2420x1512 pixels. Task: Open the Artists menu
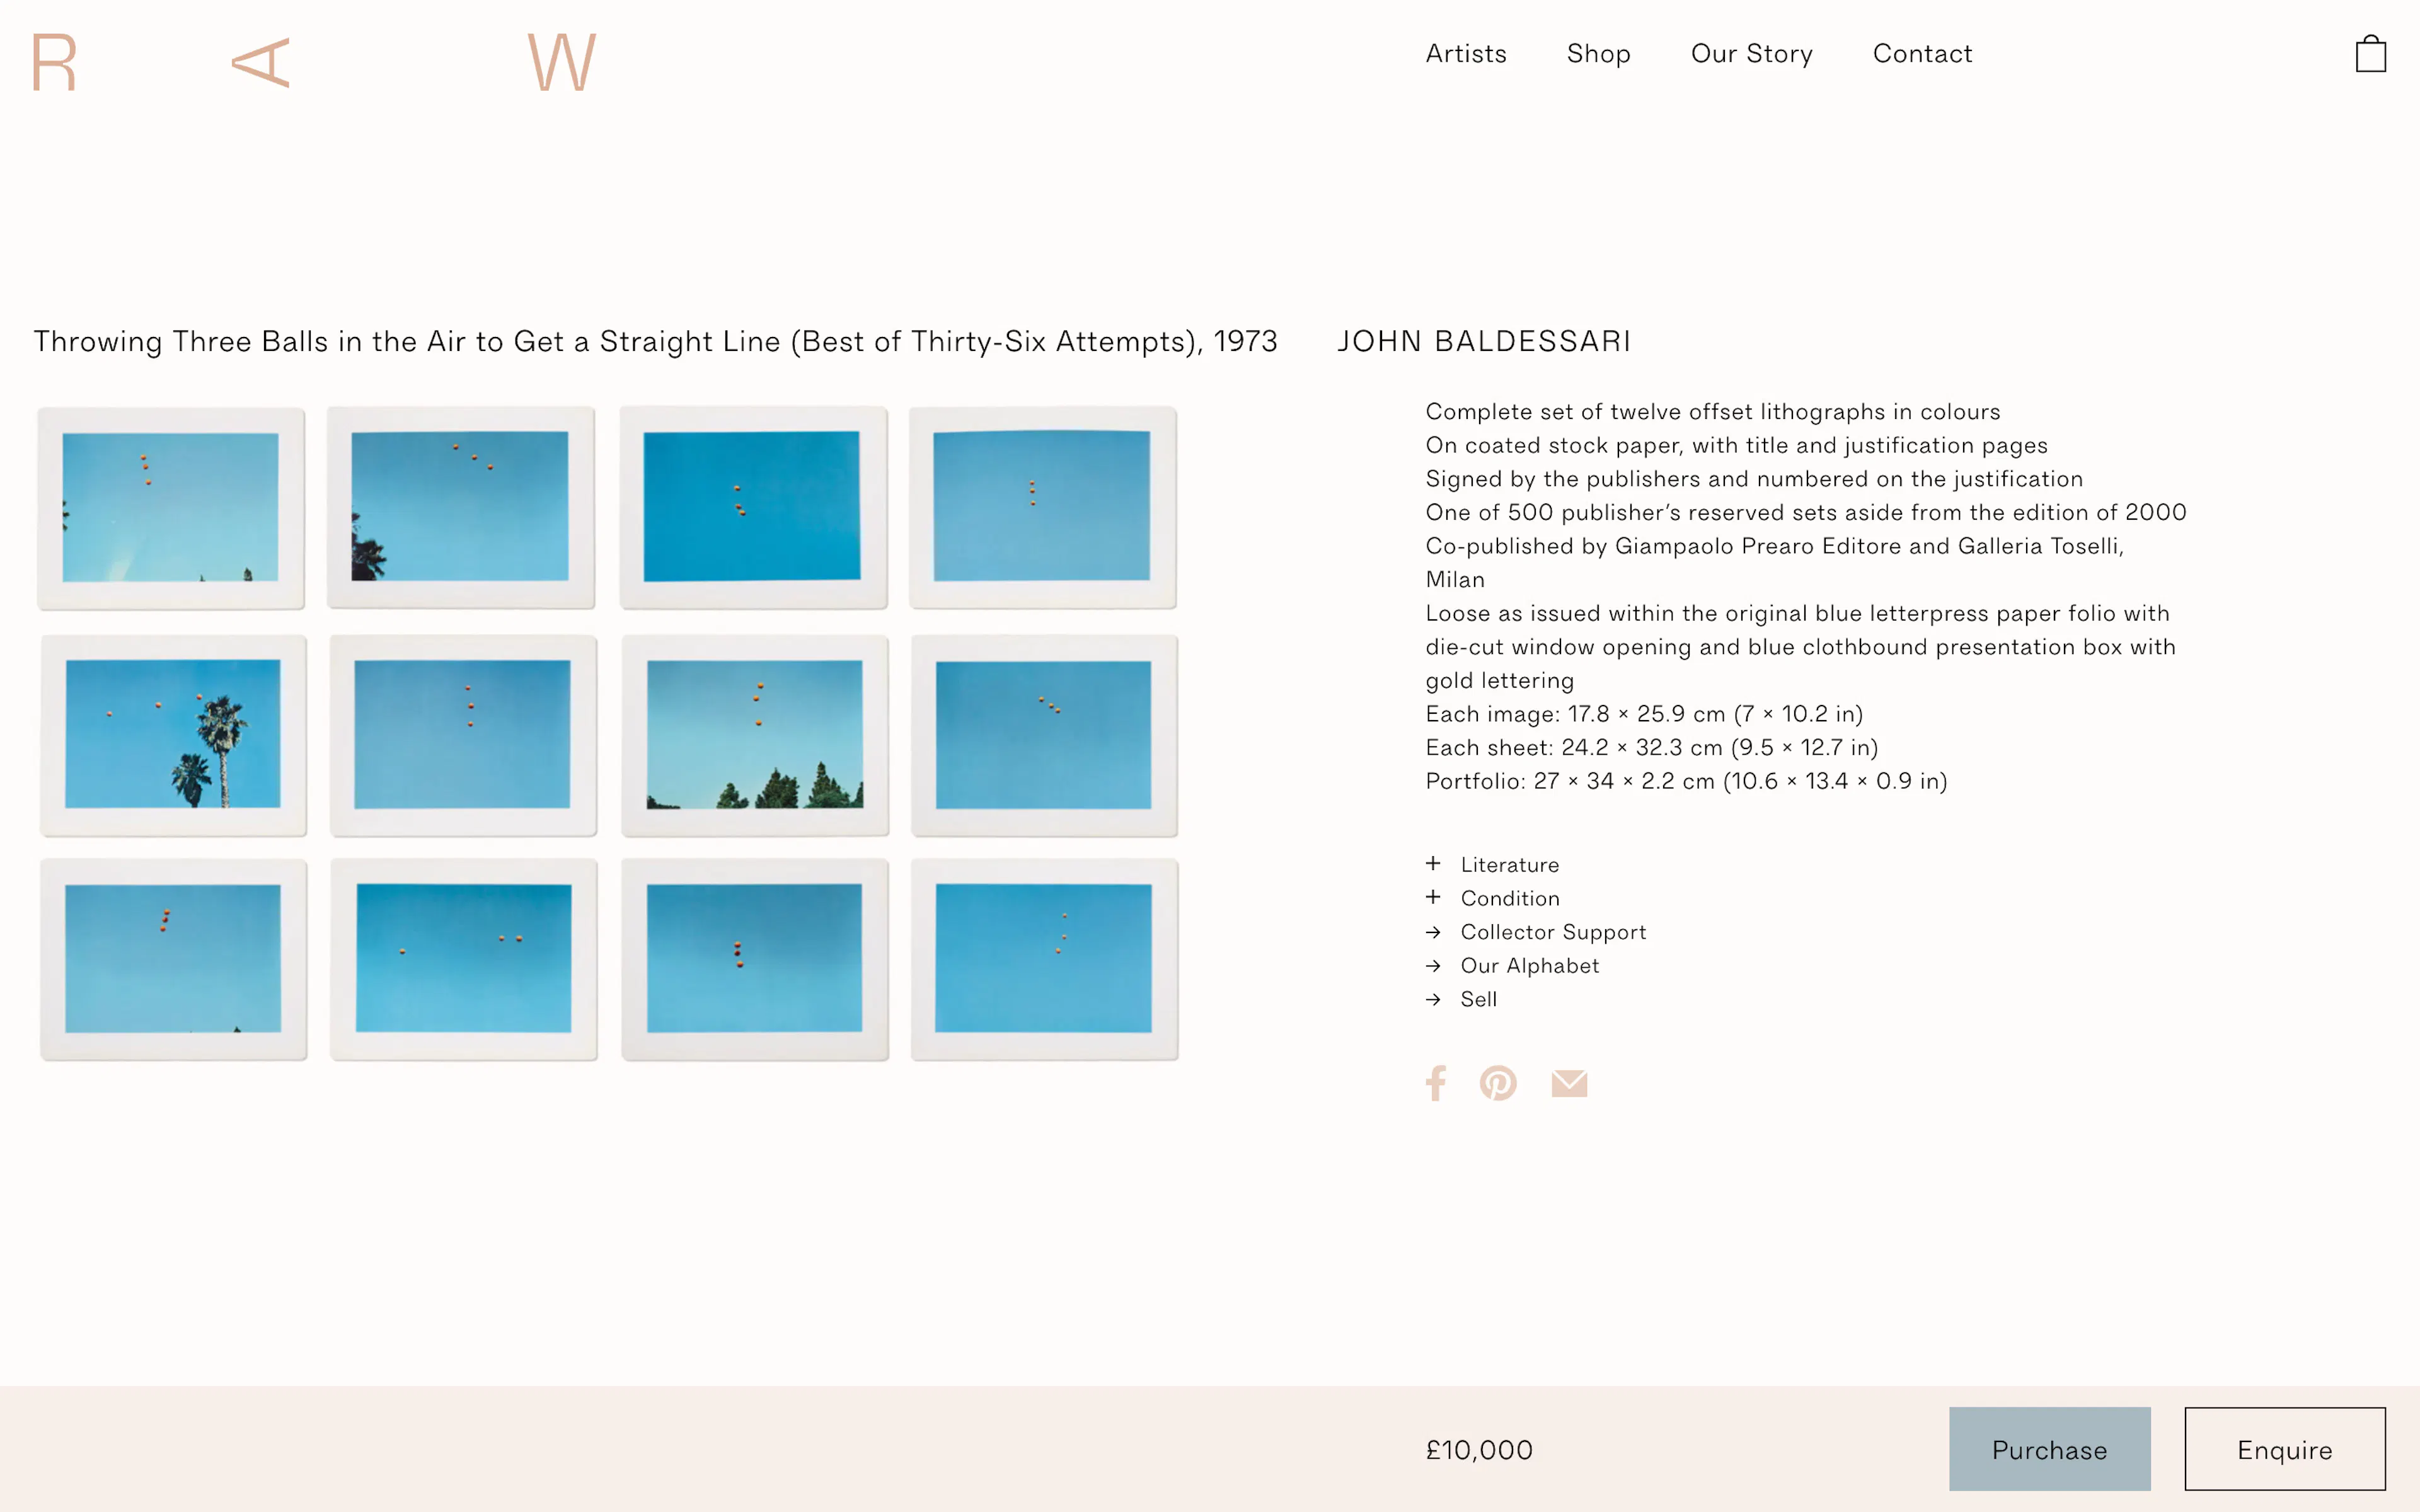click(x=1466, y=54)
